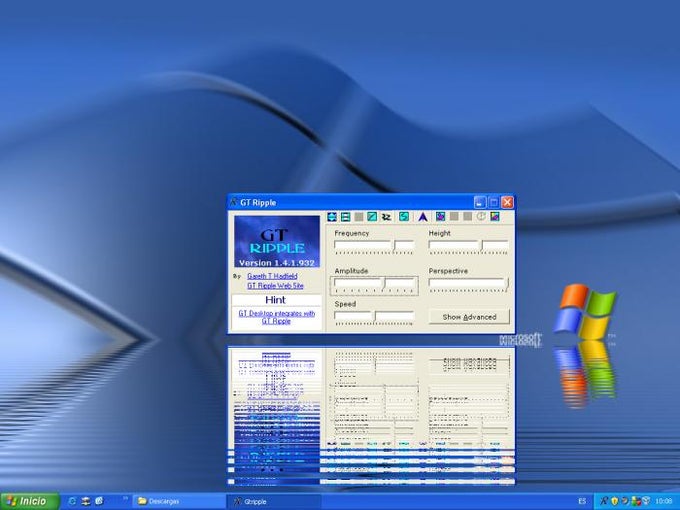Click the grayed clock toolbar icon

(481, 216)
